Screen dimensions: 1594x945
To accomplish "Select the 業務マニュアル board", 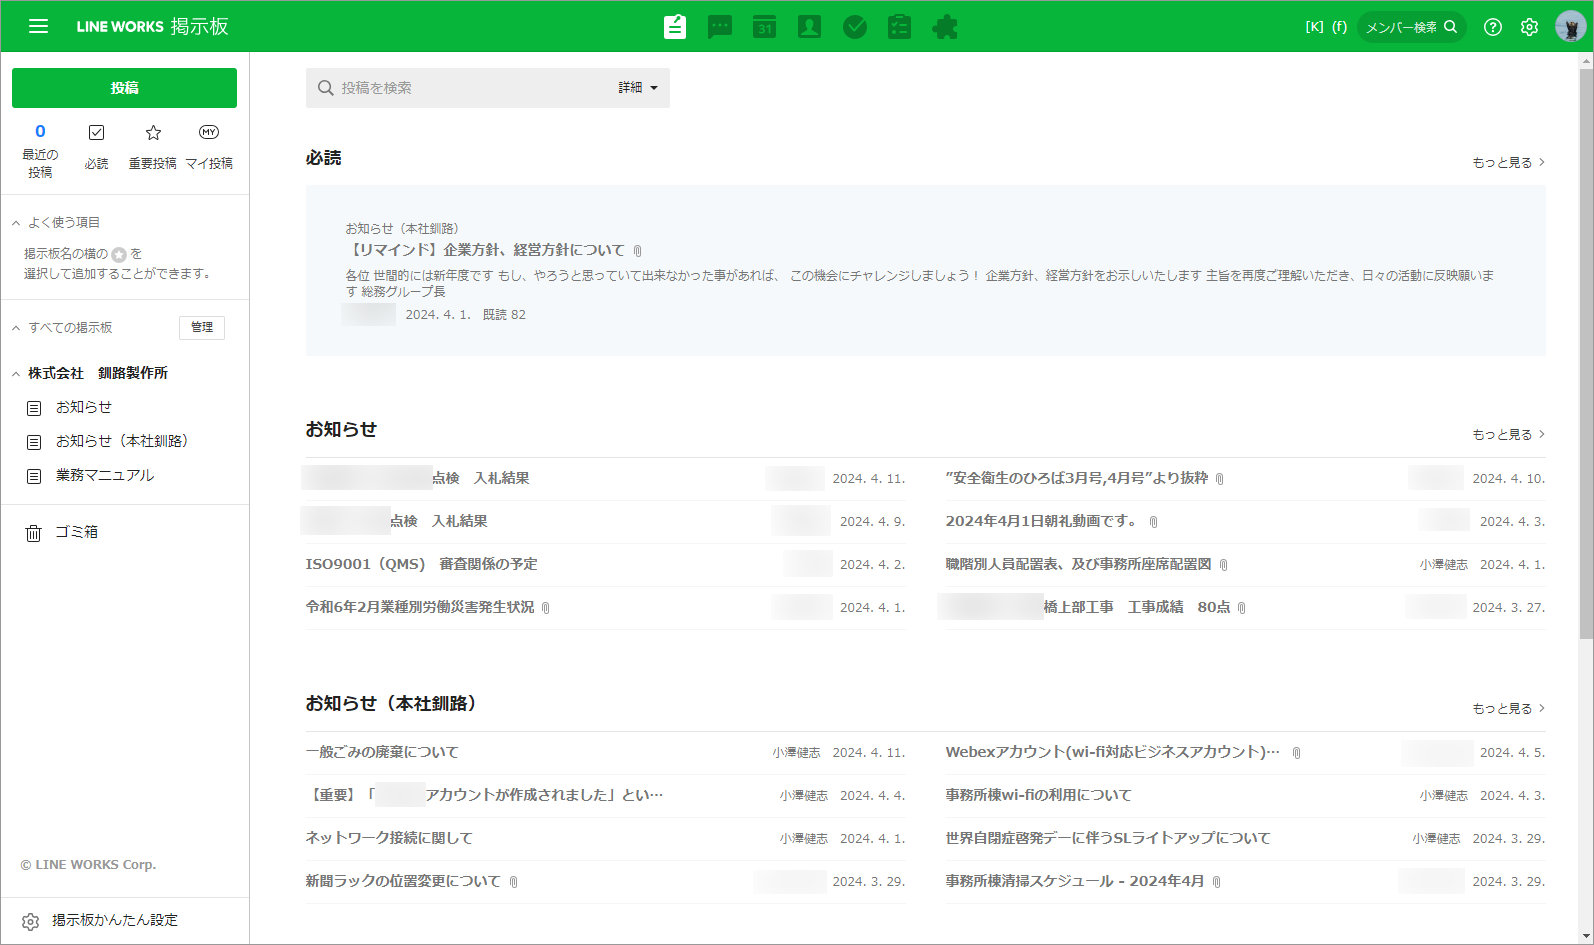I will coord(104,476).
